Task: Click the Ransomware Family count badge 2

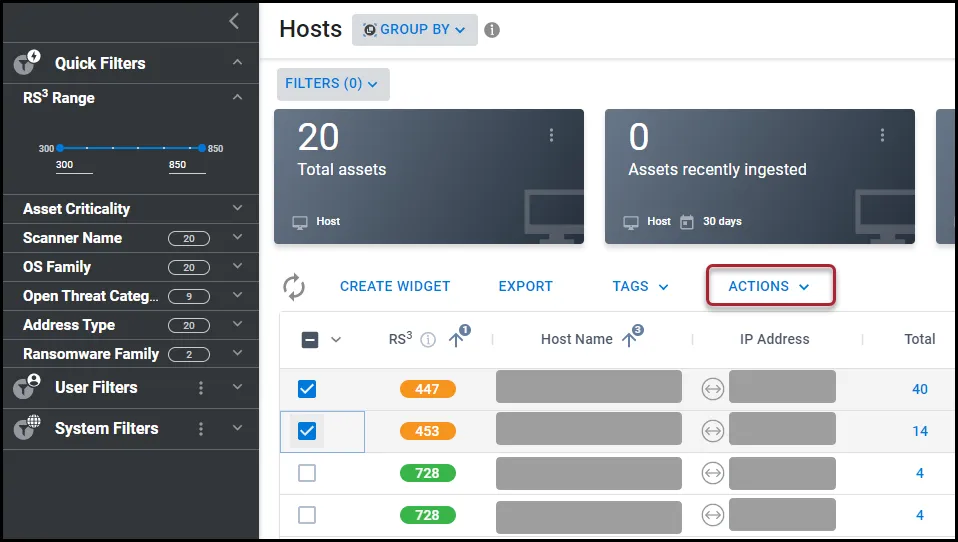Action: pyautogui.click(x=189, y=354)
